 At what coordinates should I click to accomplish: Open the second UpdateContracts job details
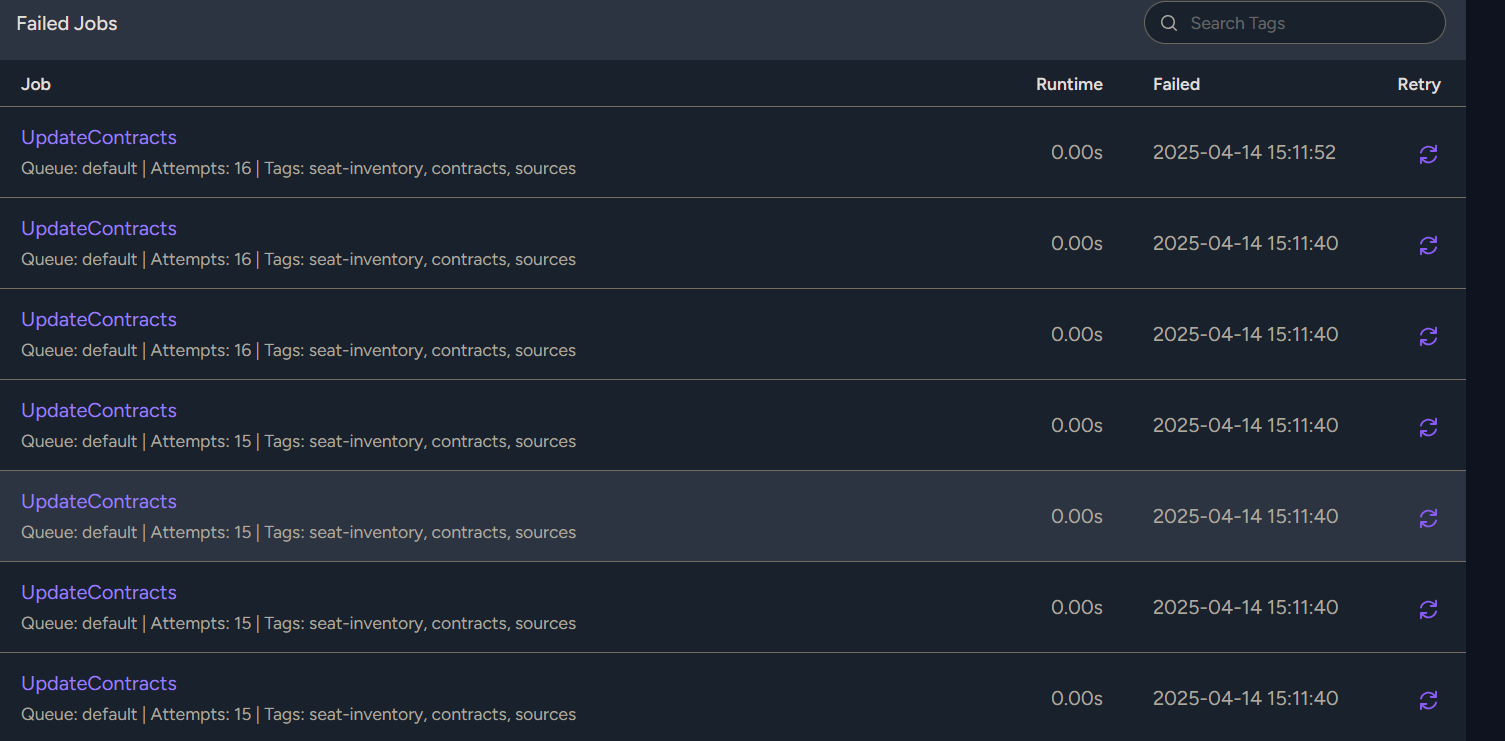99,229
